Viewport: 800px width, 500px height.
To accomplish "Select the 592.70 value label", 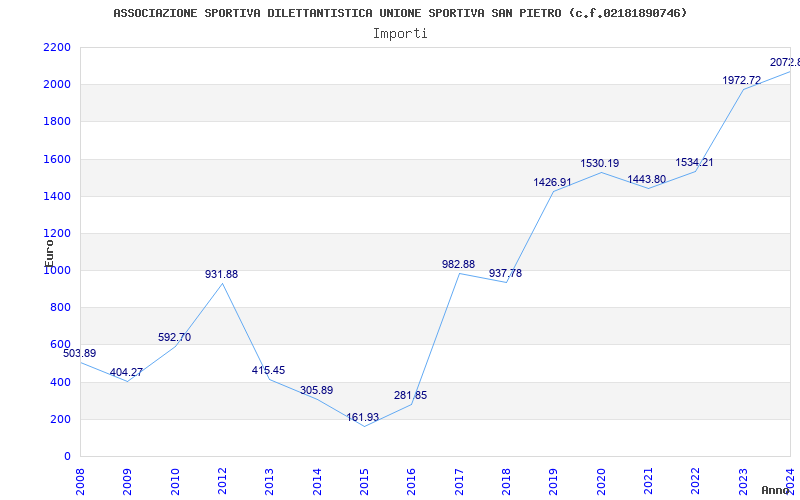I will [174, 337].
